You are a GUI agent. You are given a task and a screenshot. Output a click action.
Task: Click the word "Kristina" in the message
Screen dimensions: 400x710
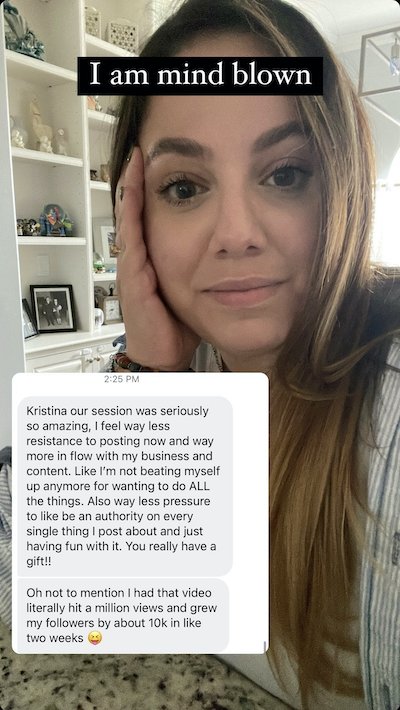coord(45,411)
